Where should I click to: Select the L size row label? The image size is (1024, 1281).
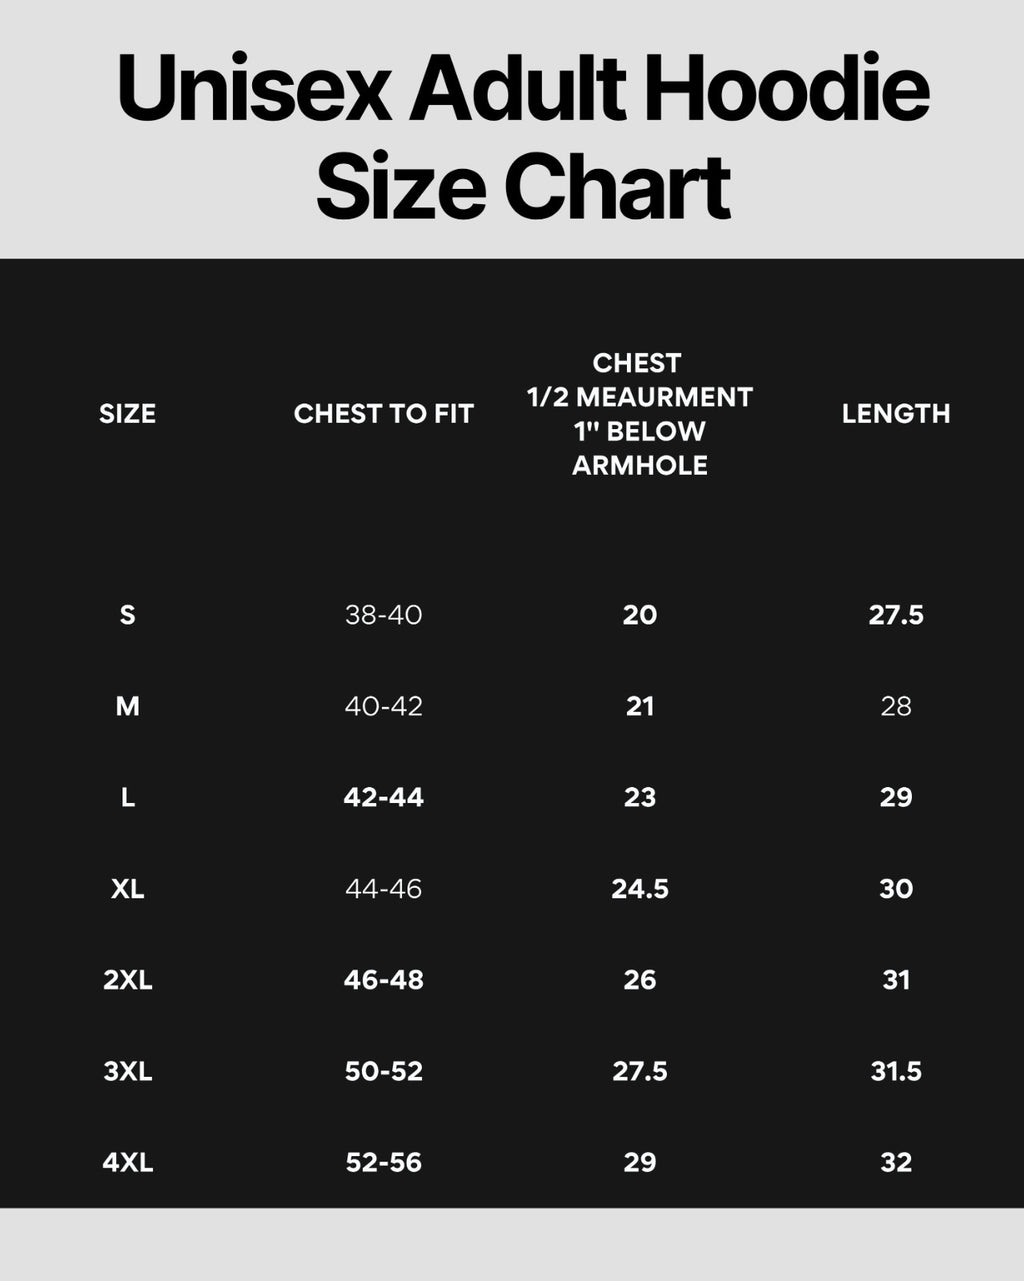coord(127,797)
